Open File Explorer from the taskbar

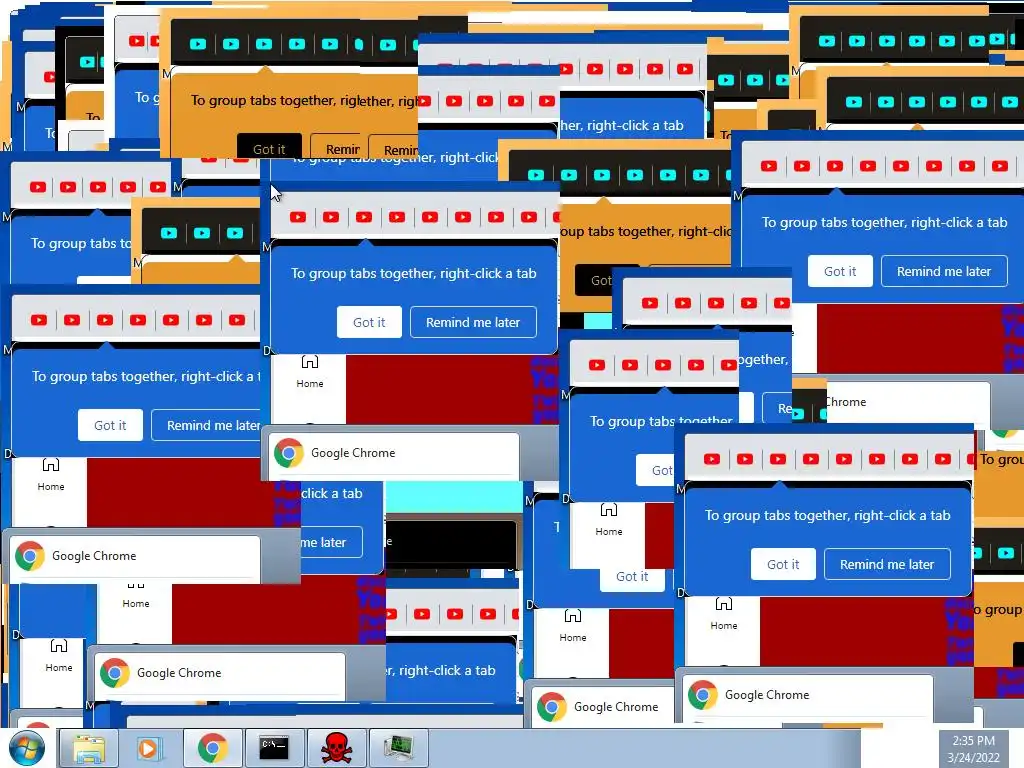[89, 748]
